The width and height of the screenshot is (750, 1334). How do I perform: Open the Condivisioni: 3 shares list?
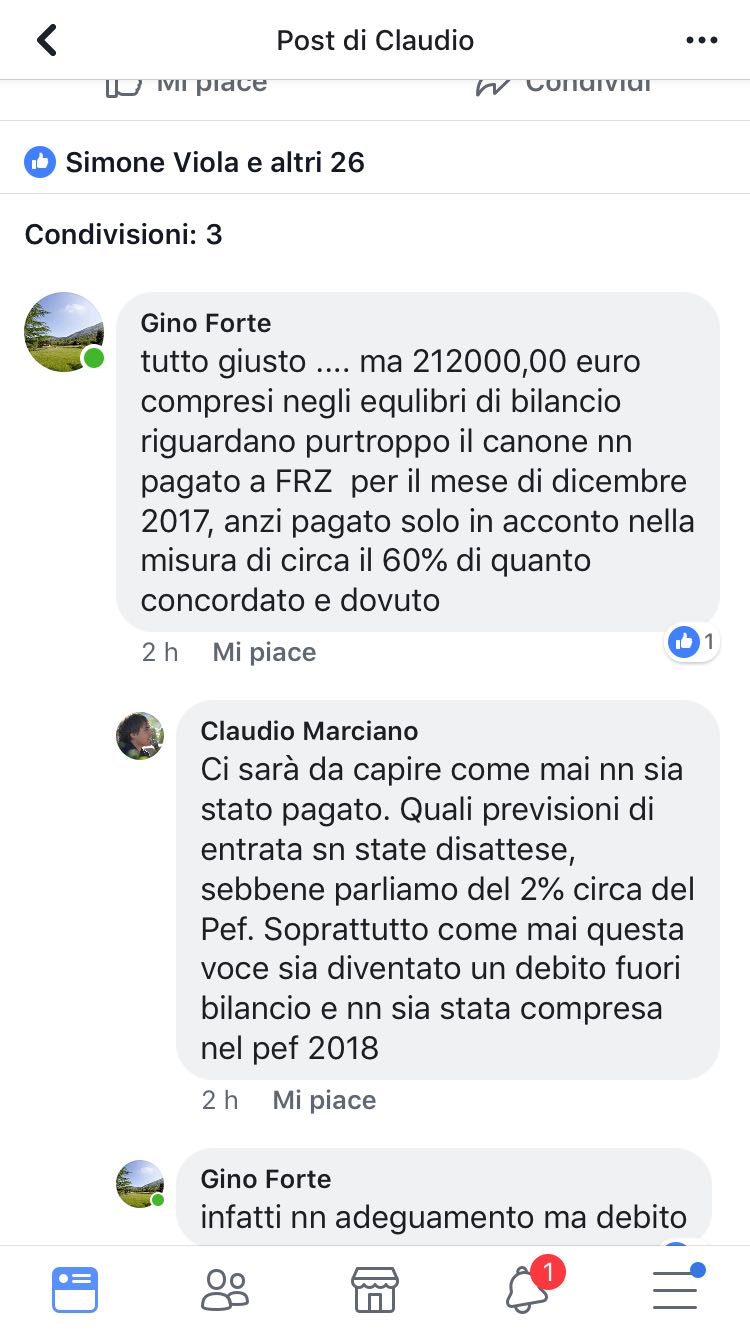tap(123, 234)
